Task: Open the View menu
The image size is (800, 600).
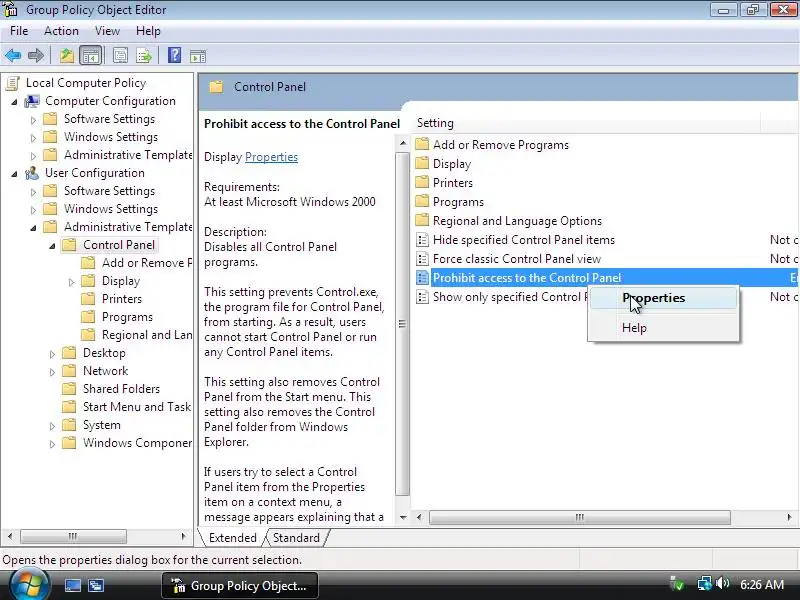Action: pos(107,31)
